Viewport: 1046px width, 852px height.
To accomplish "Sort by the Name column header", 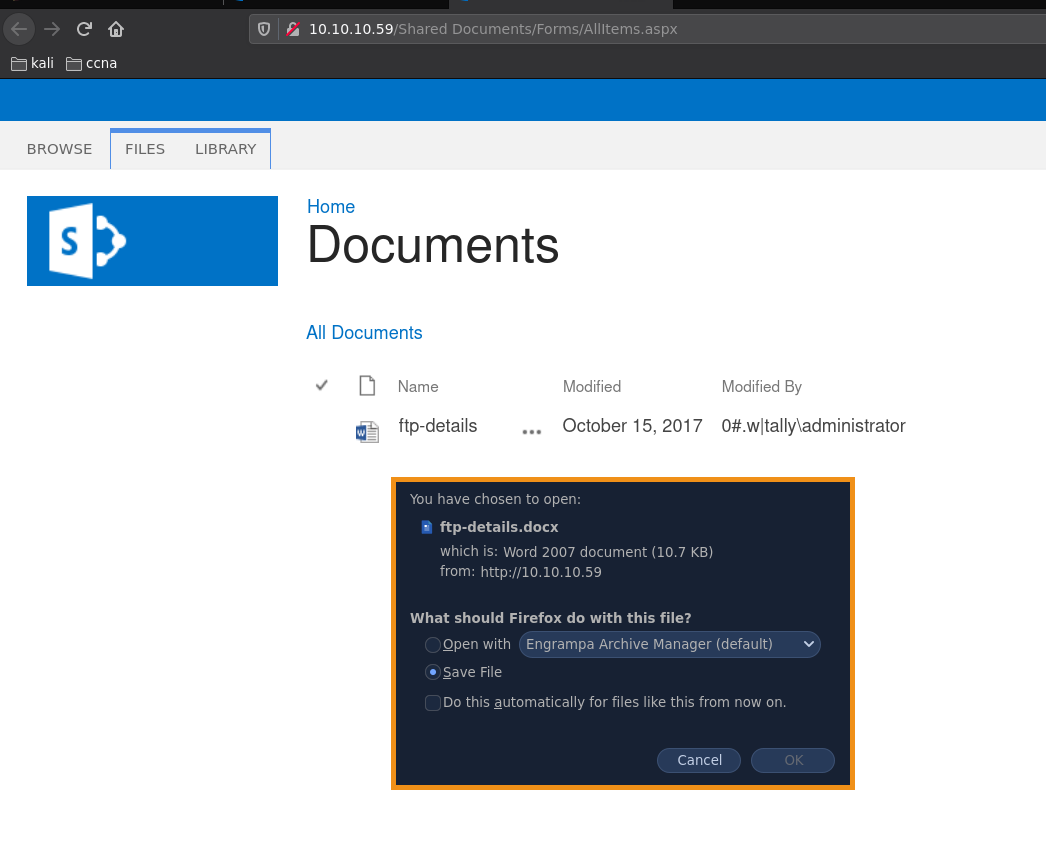I will click(x=418, y=387).
